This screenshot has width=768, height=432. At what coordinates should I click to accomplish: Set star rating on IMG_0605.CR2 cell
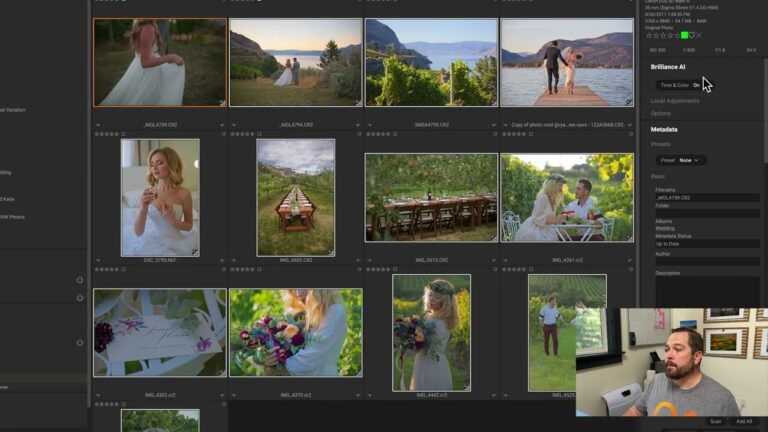pyautogui.click(x=242, y=134)
